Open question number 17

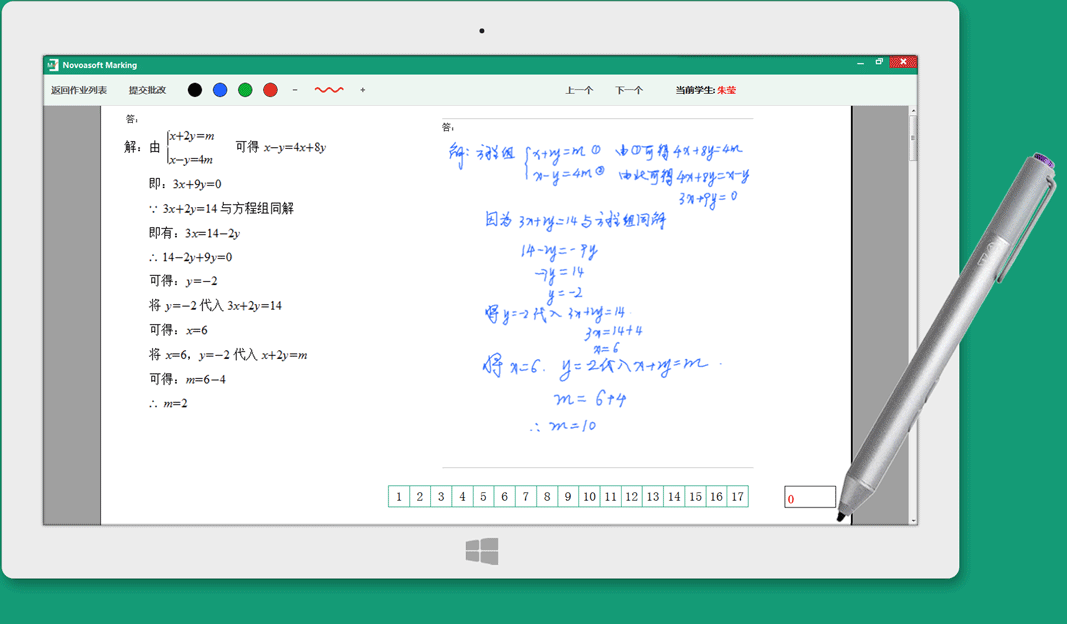pos(737,497)
